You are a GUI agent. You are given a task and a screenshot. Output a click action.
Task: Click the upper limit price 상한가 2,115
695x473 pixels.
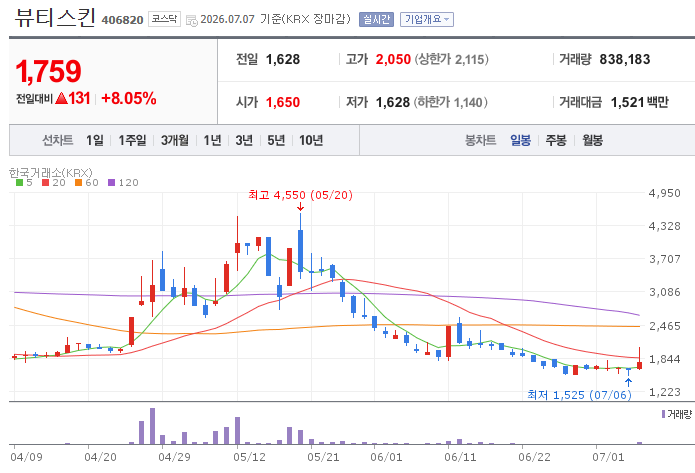[x=452, y=59]
